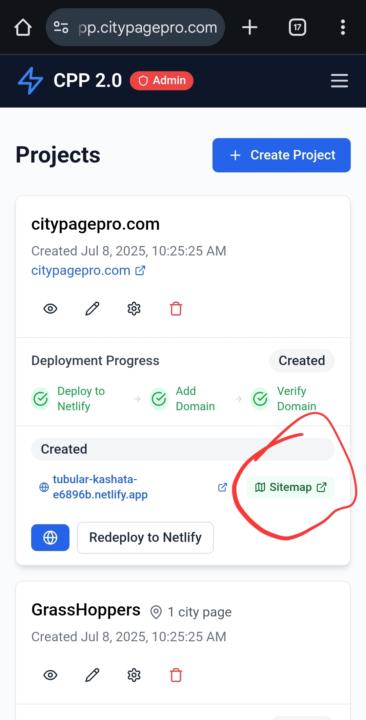Open the tab switcher showing 17 tabs
Screen dimensions: 366x720
297,28
